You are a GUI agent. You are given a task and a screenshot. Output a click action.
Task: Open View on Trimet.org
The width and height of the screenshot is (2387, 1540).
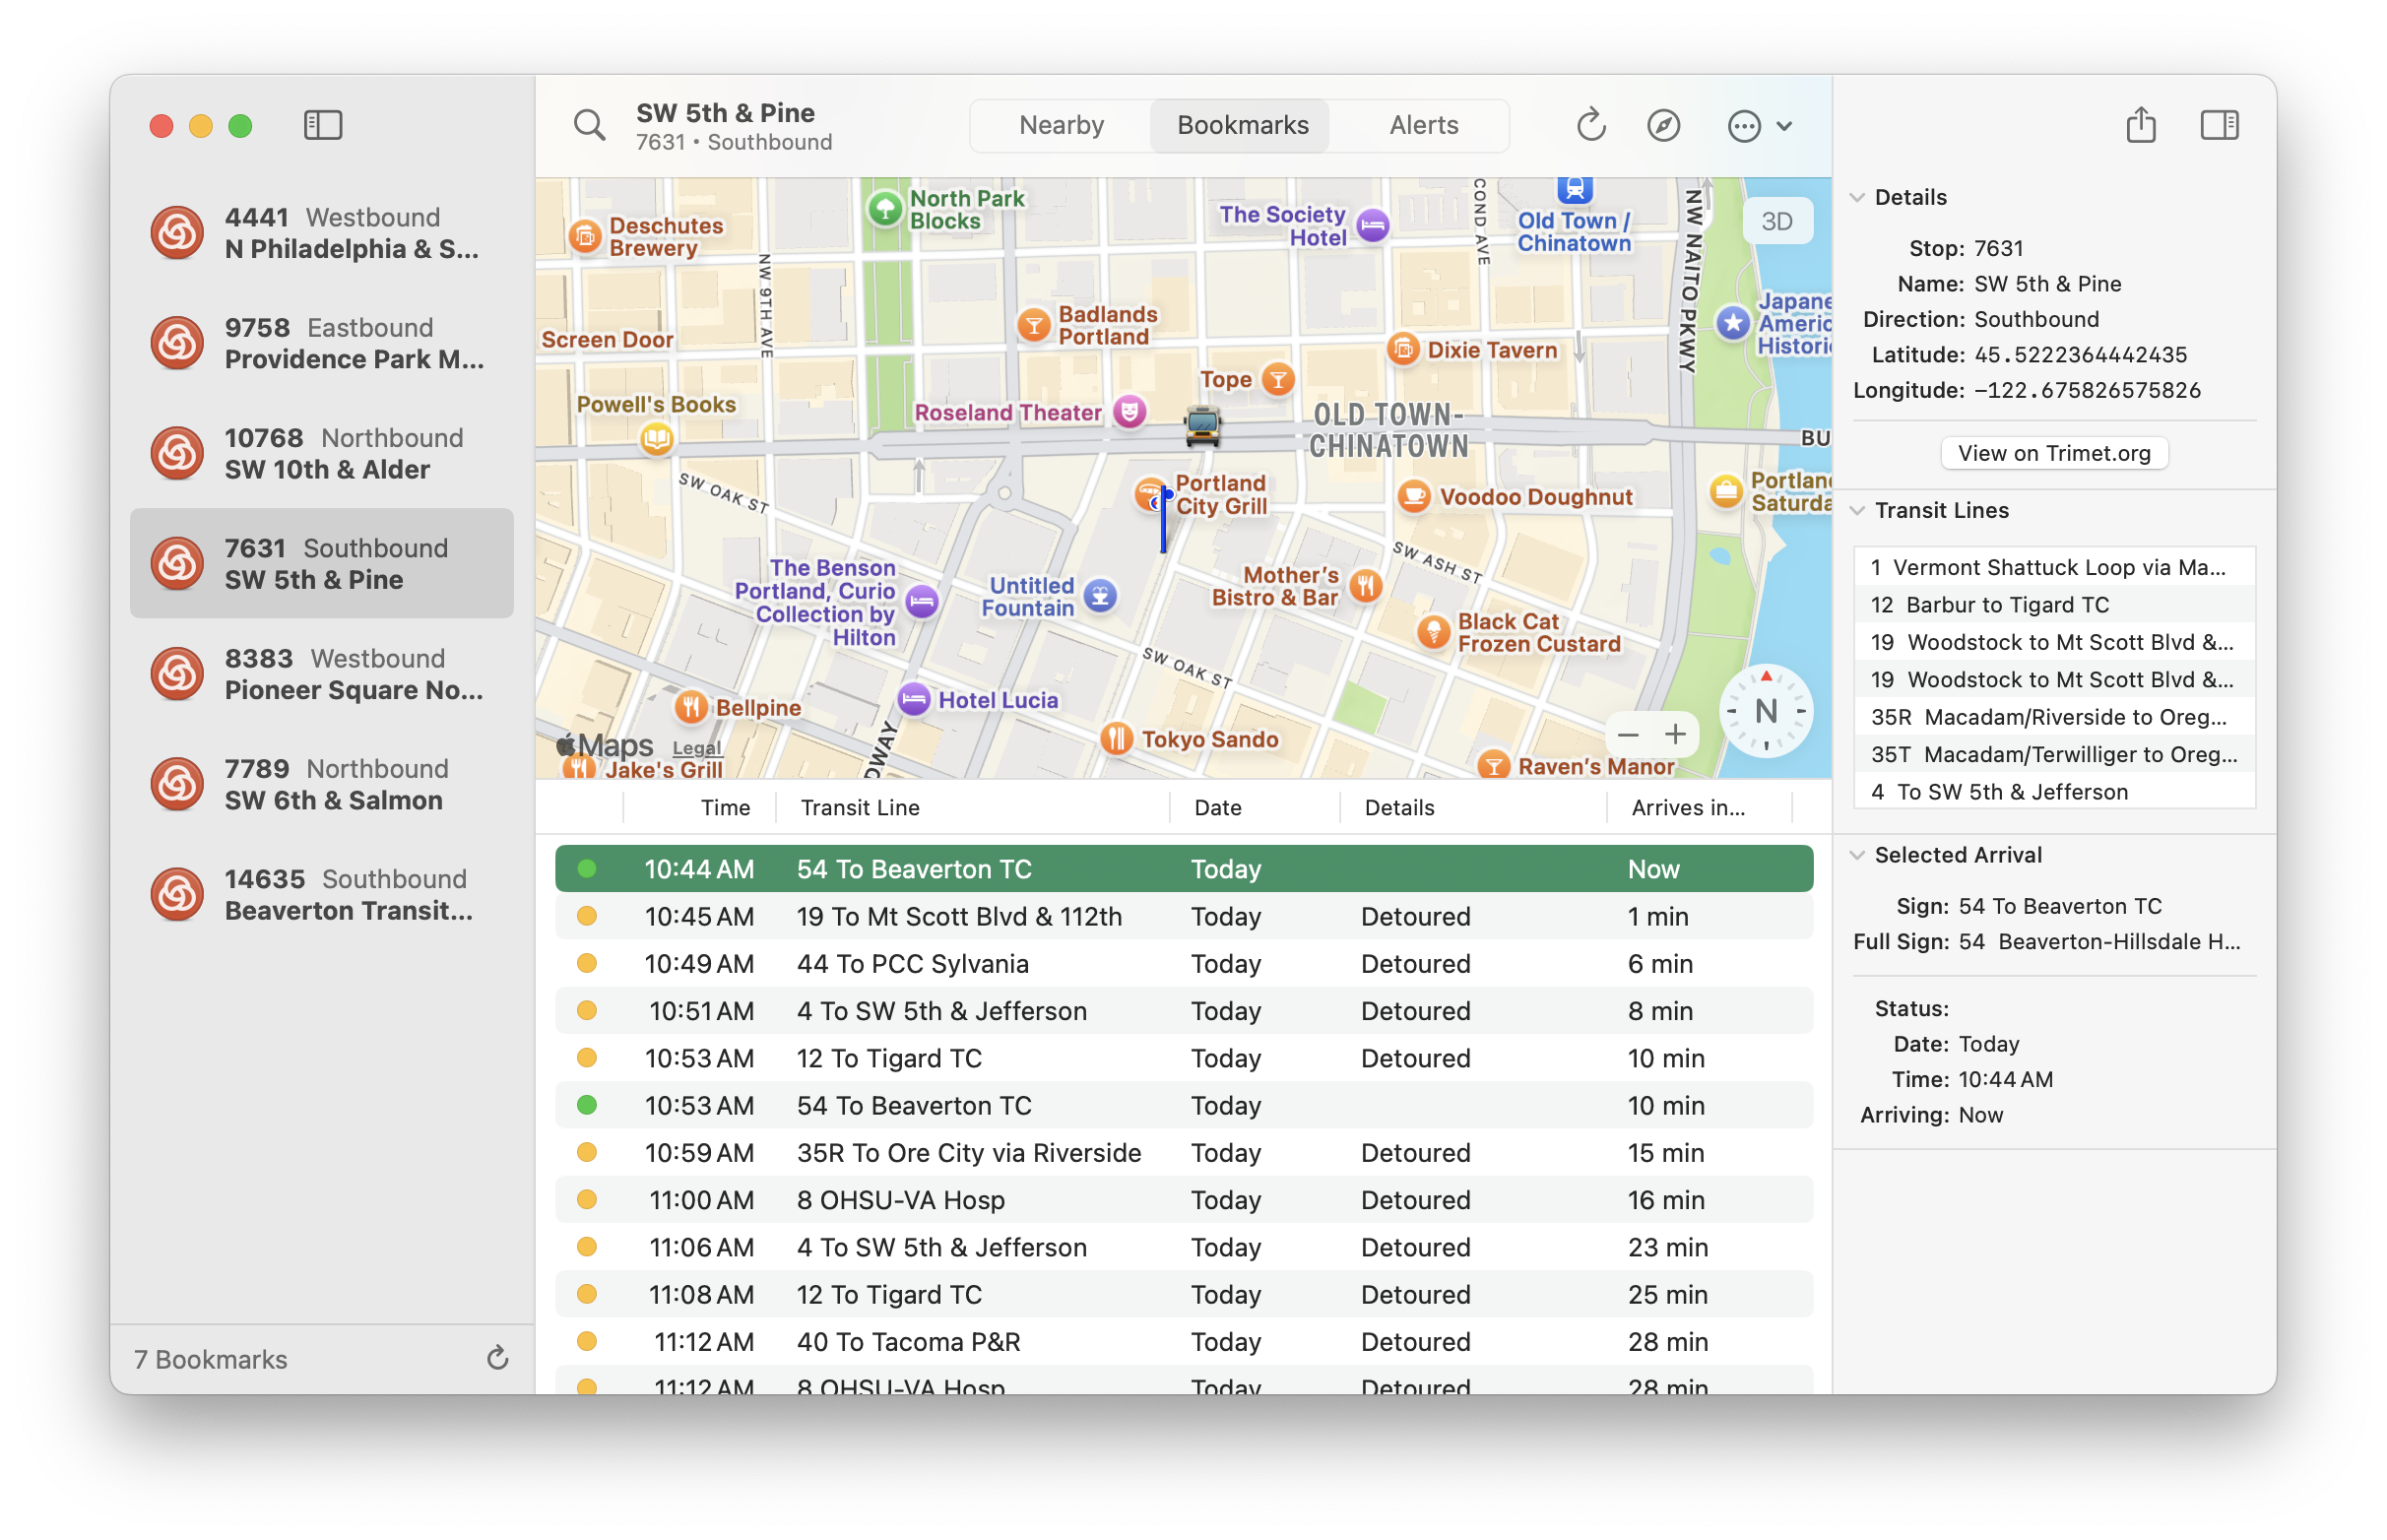point(2054,452)
